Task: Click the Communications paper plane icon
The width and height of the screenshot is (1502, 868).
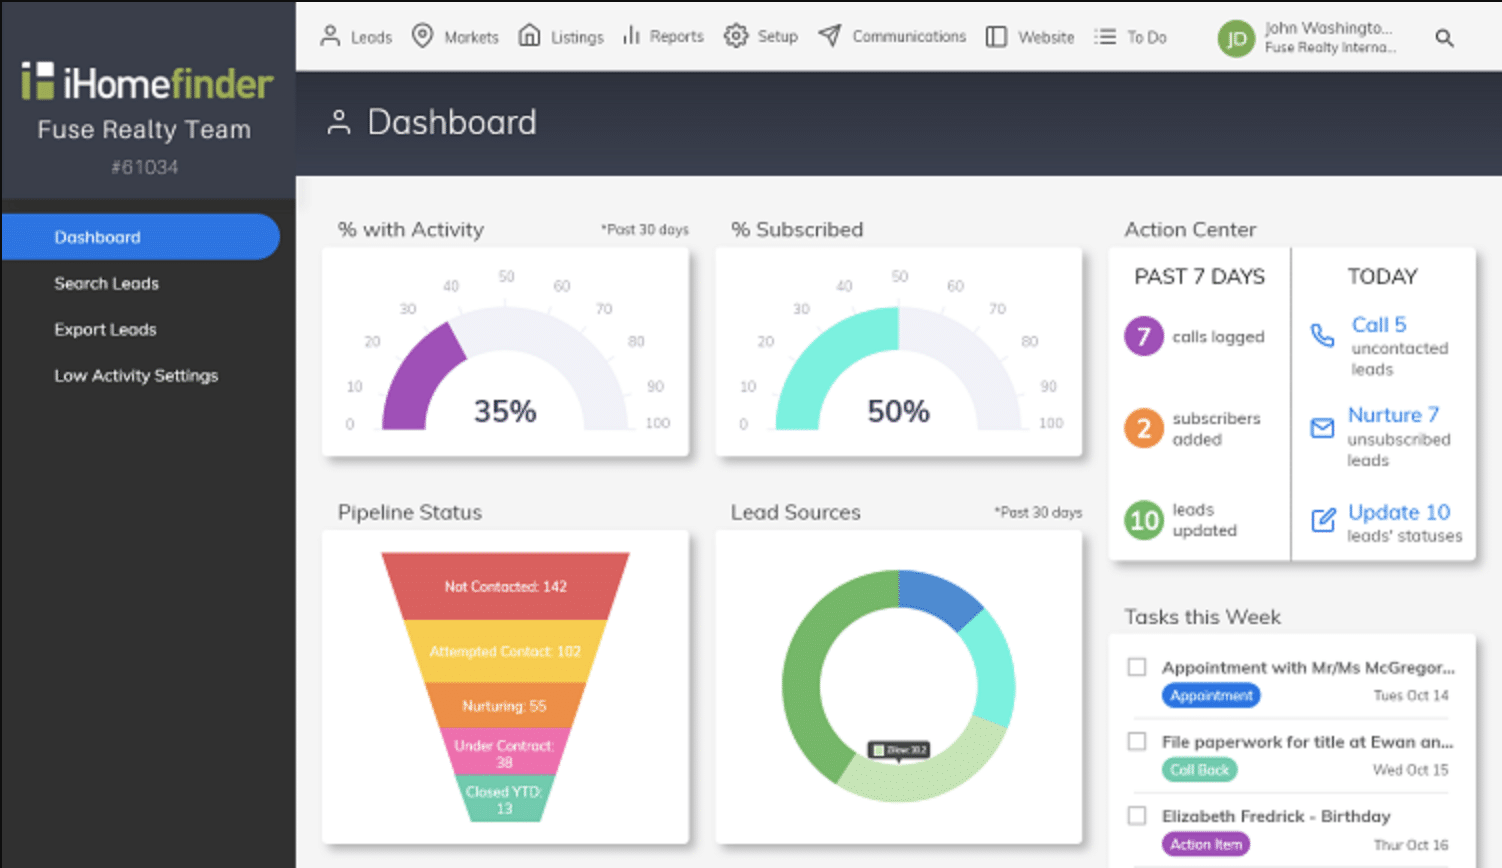Action: tap(829, 36)
